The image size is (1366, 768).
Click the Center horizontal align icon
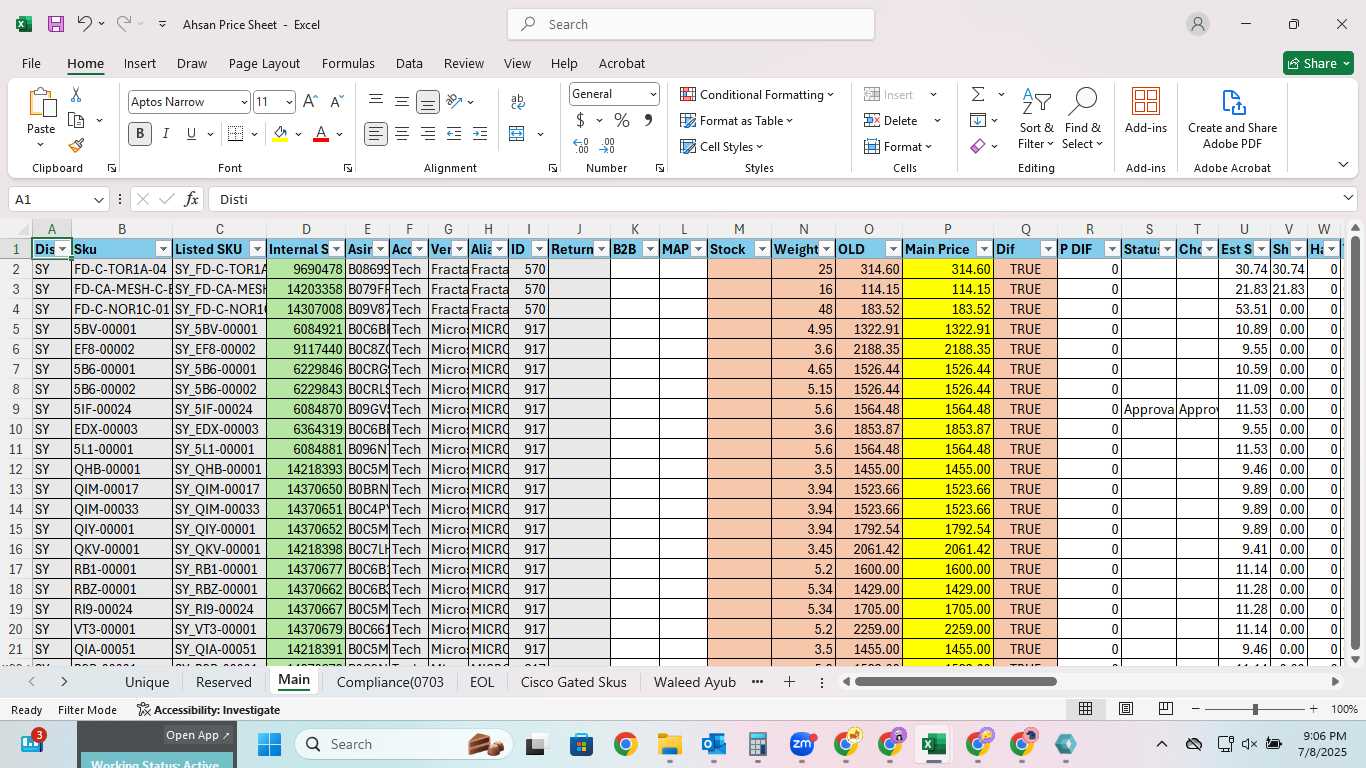[x=402, y=134]
